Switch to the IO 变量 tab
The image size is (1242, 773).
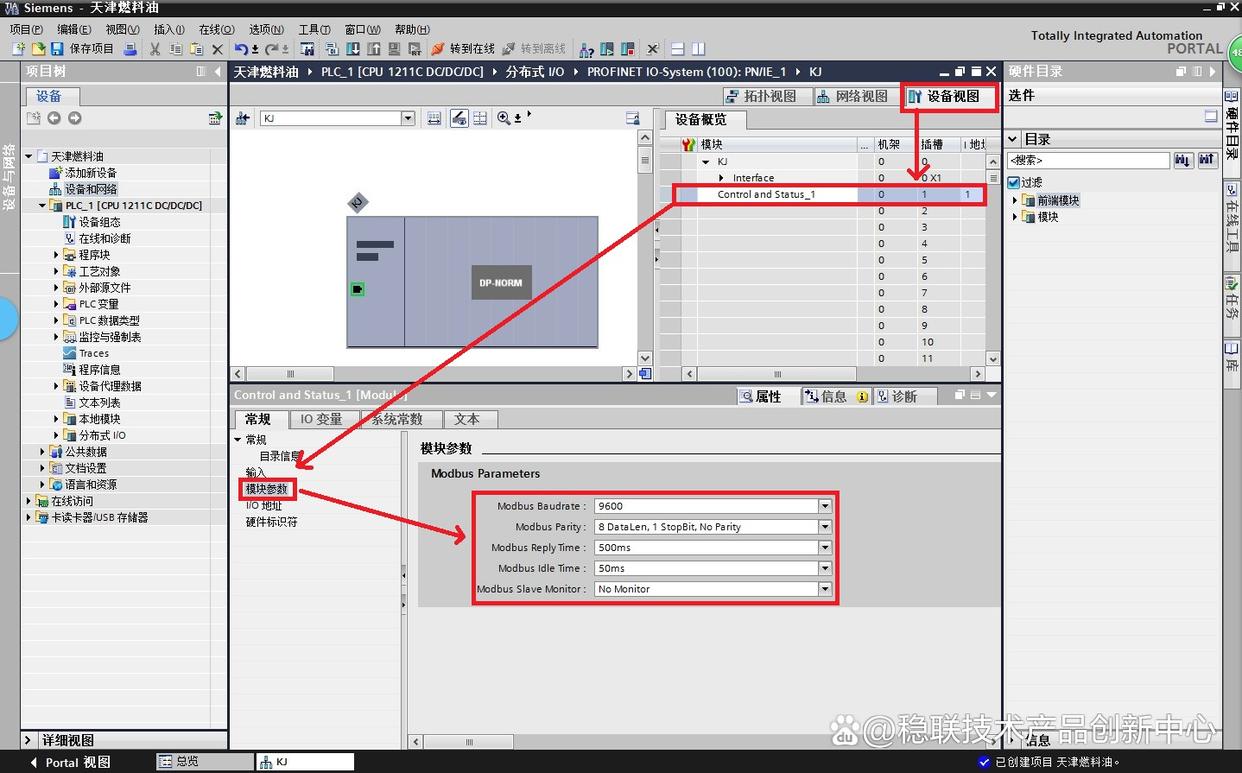pyautogui.click(x=322, y=419)
